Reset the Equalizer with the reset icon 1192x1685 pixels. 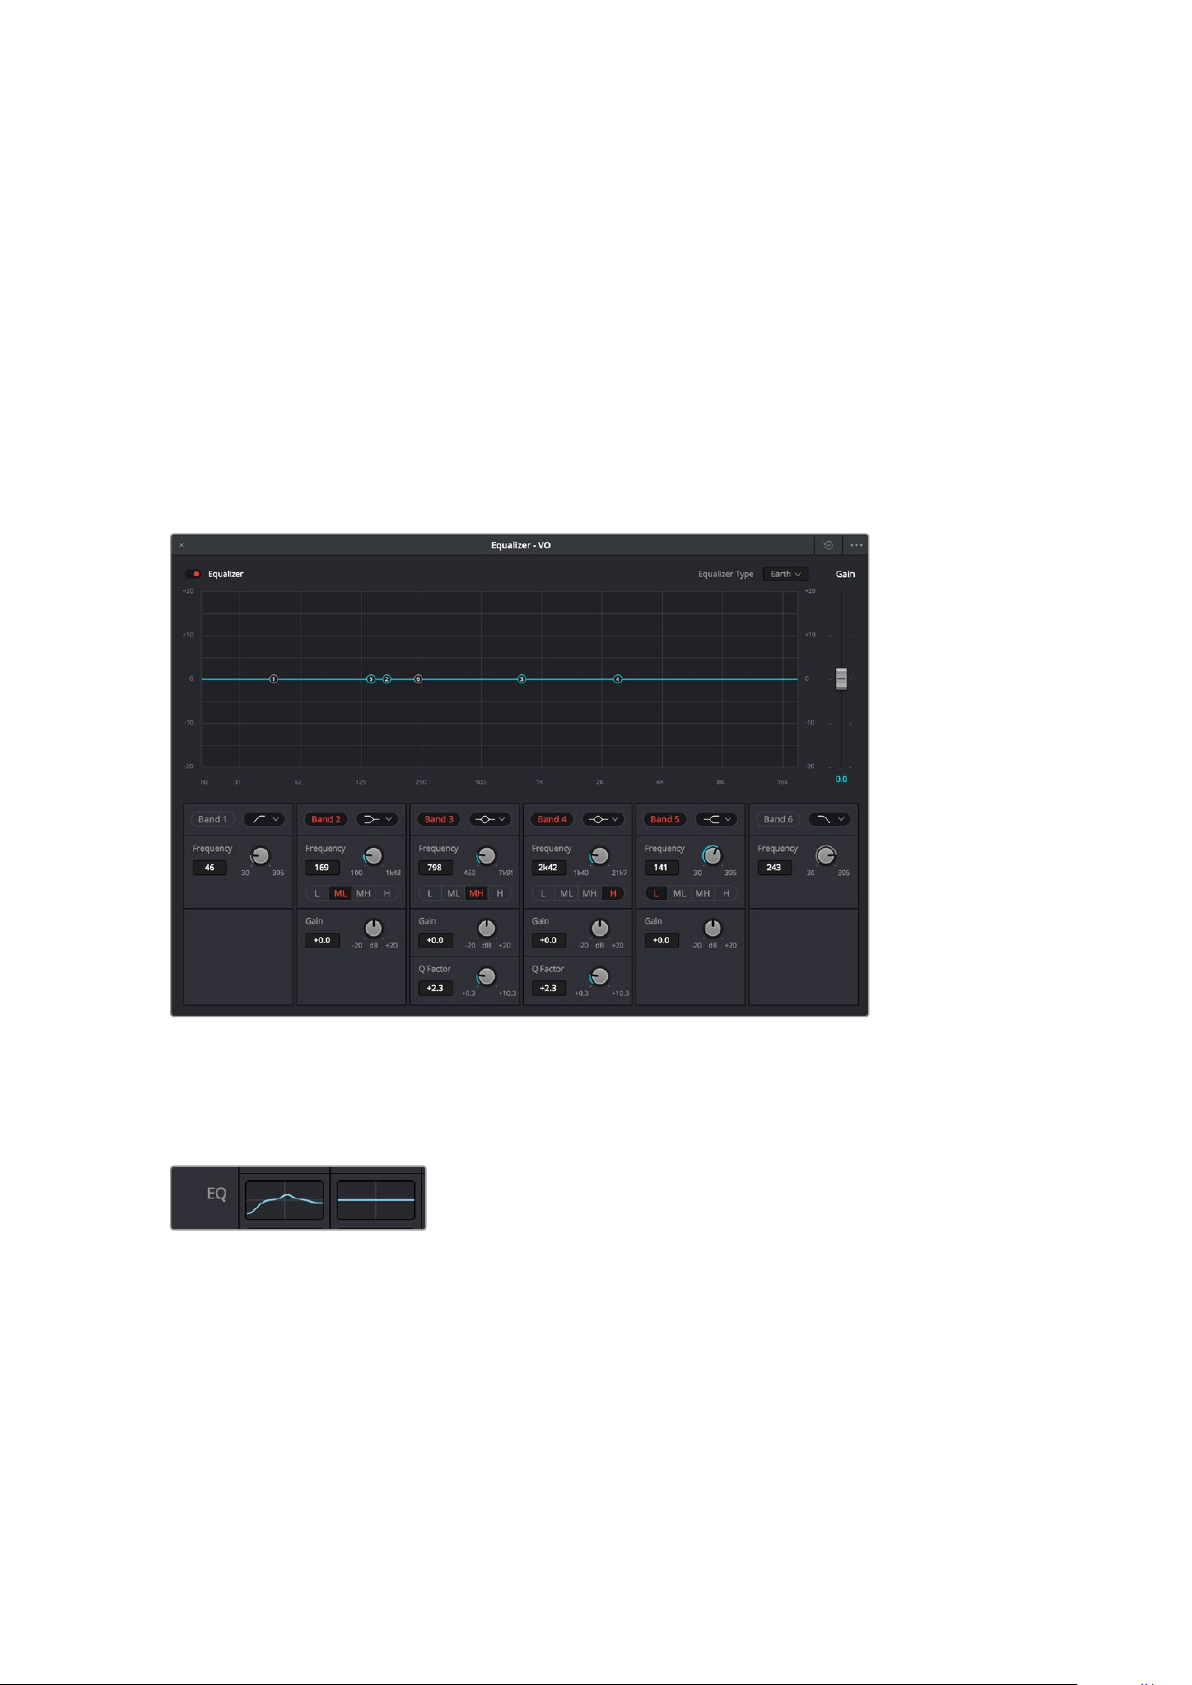828,545
